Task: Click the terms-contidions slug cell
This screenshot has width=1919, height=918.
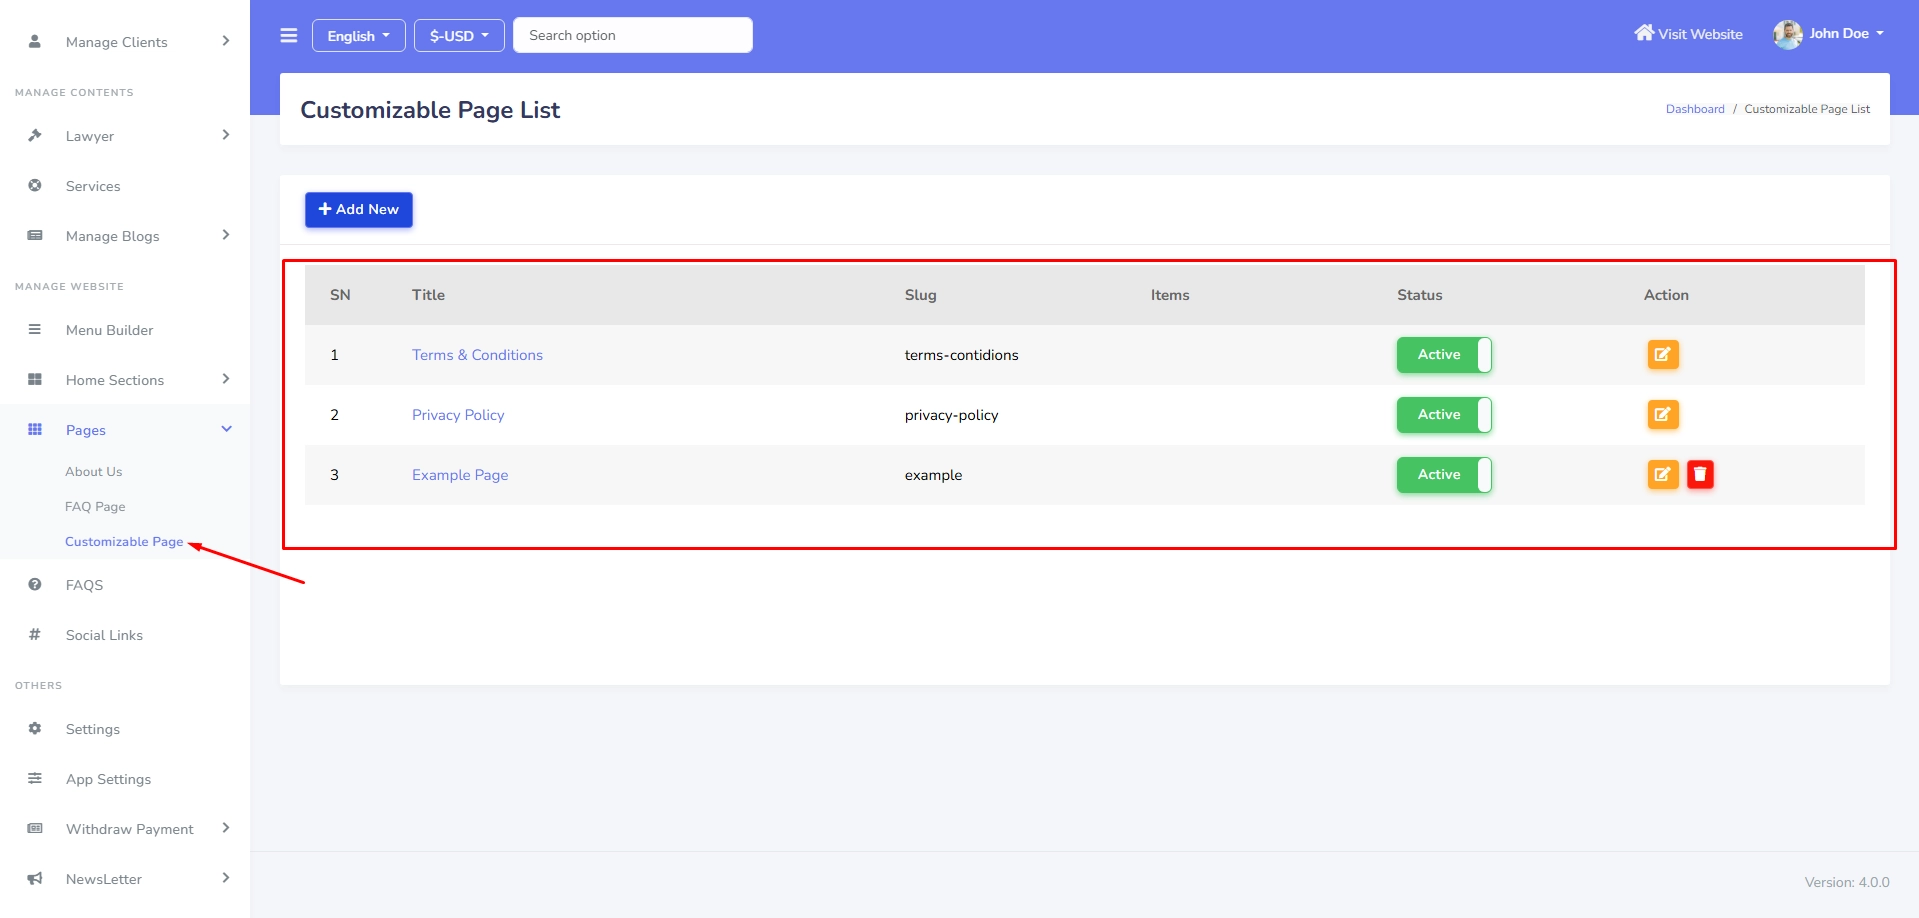Action: (961, 355)
